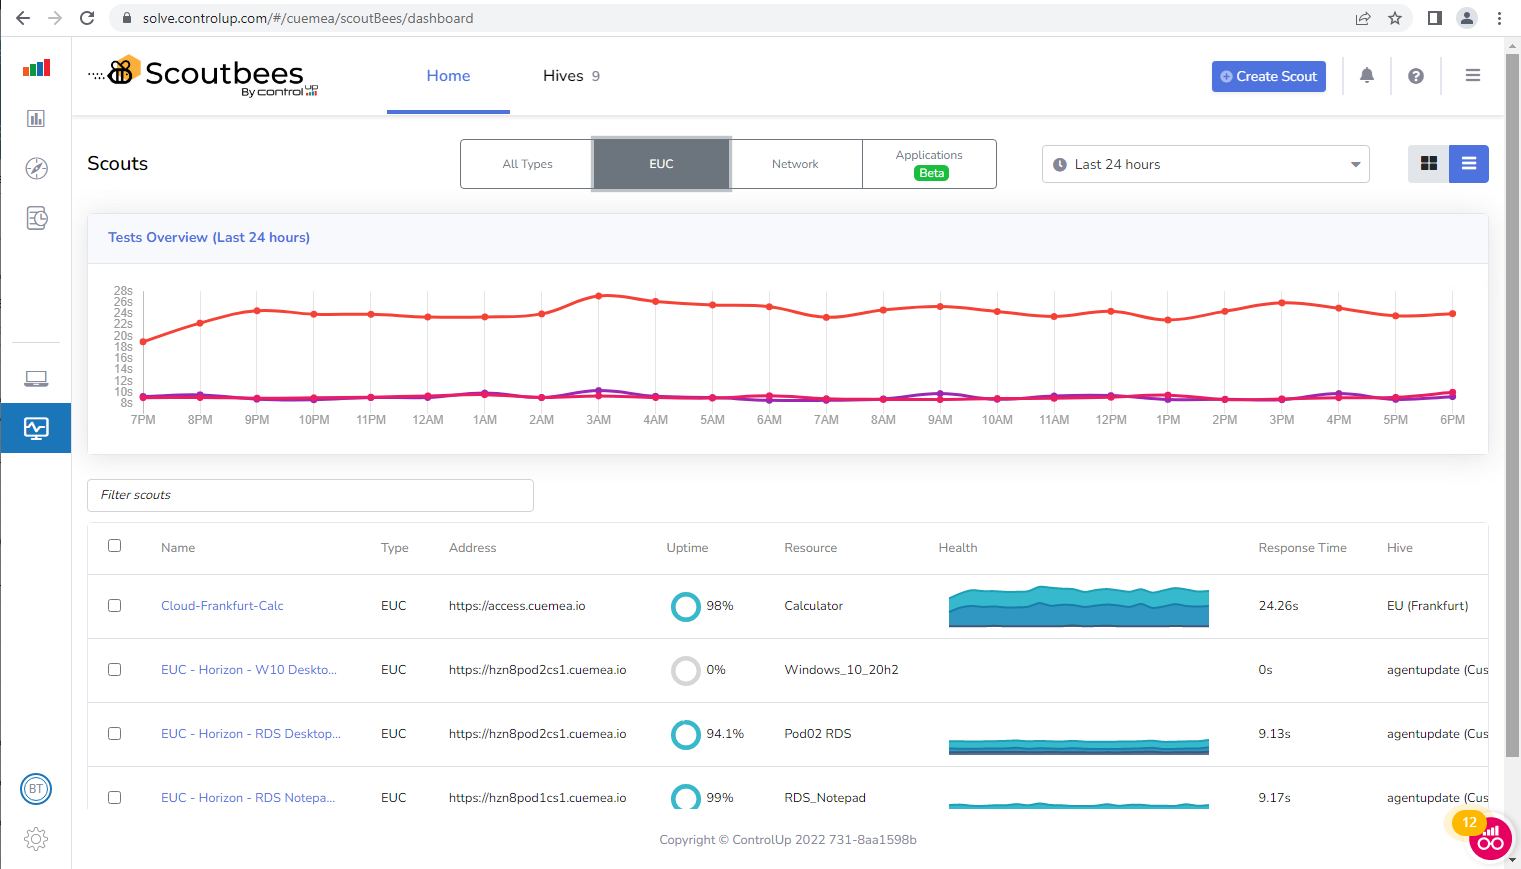Open the Cloud-Frankfurt-Calc scout link

click(222, 605)
